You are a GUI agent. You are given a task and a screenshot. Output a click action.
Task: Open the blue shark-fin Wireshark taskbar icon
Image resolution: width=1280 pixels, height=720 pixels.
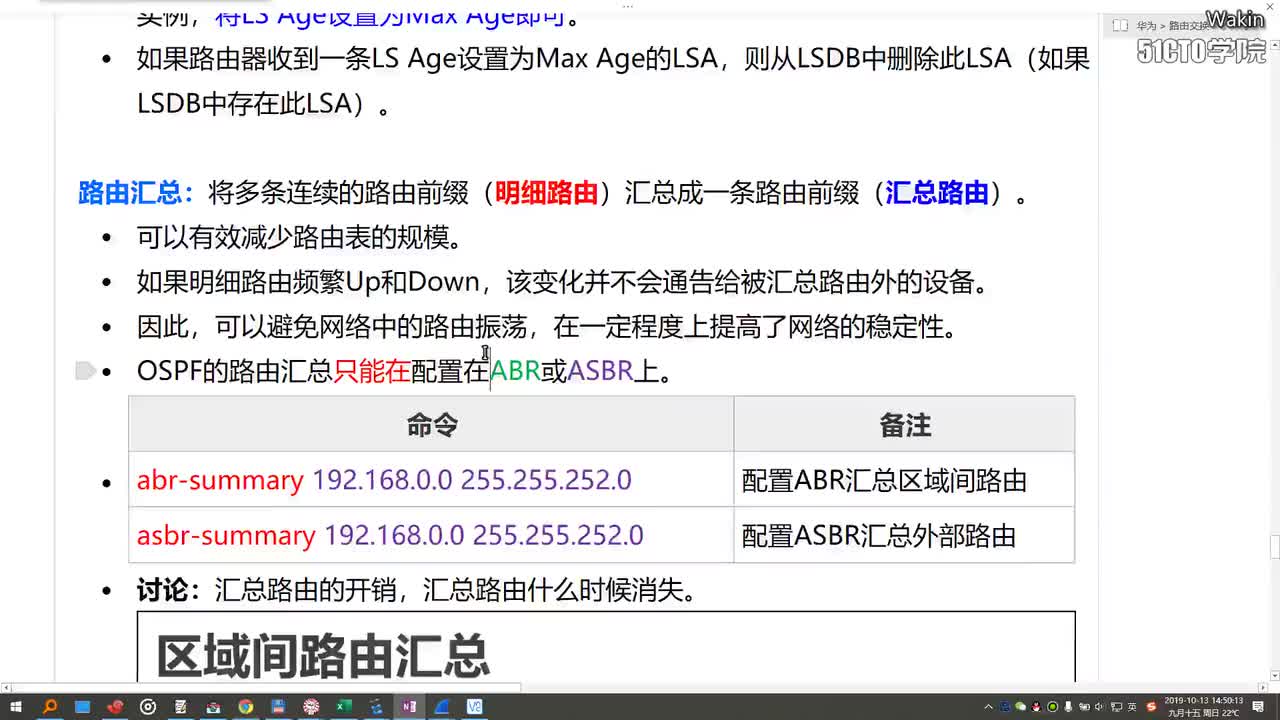pyautogui.click(x=441, y=707)
